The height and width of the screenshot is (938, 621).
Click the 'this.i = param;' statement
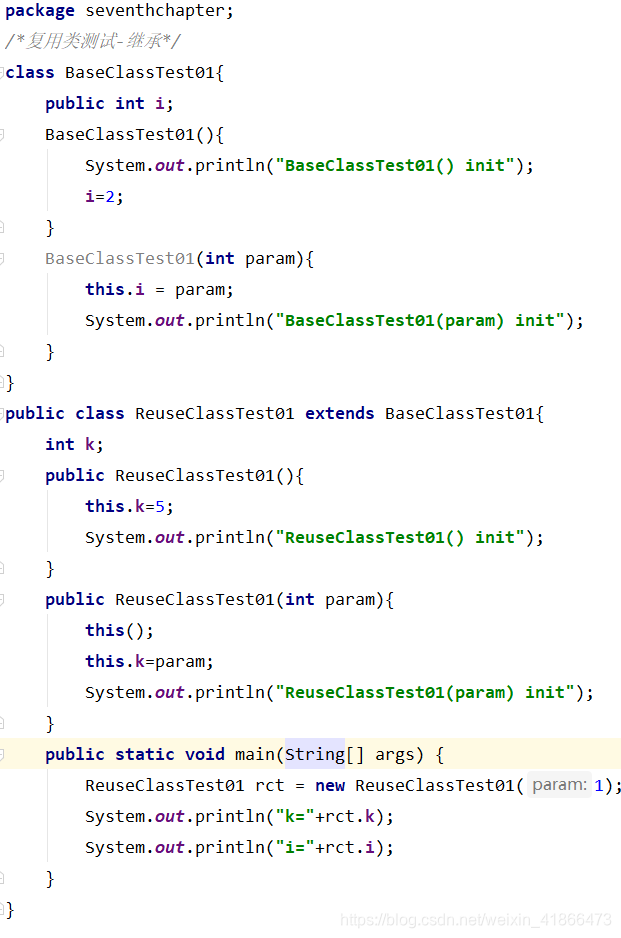pyautogui.click(x=159, y=290)
